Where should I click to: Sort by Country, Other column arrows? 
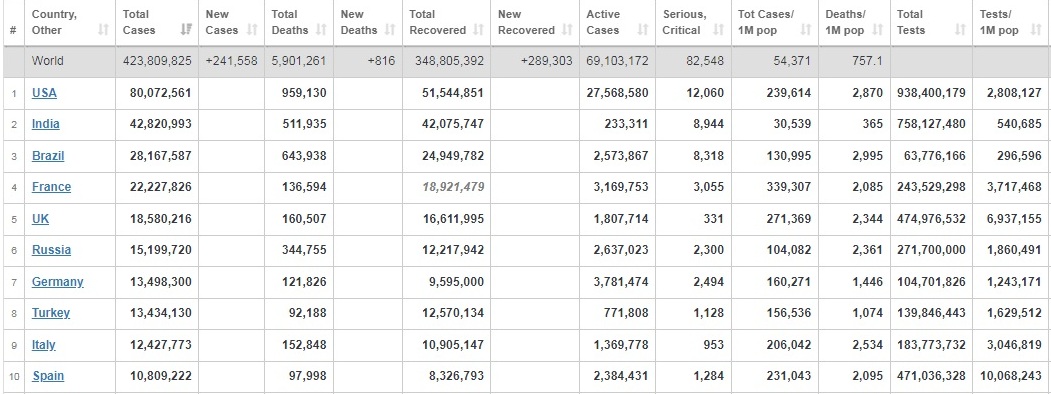(103, 29)
